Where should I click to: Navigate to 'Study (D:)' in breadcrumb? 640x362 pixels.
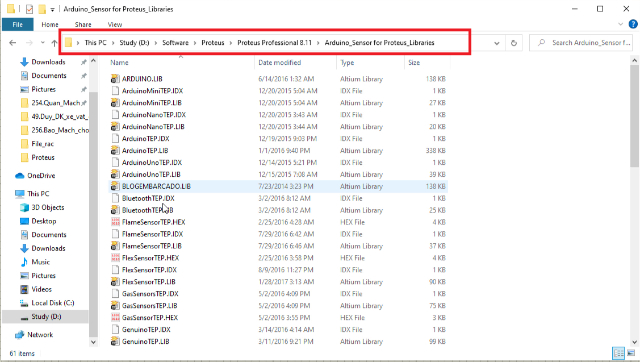pyautogui.click(x=134, y=42)
